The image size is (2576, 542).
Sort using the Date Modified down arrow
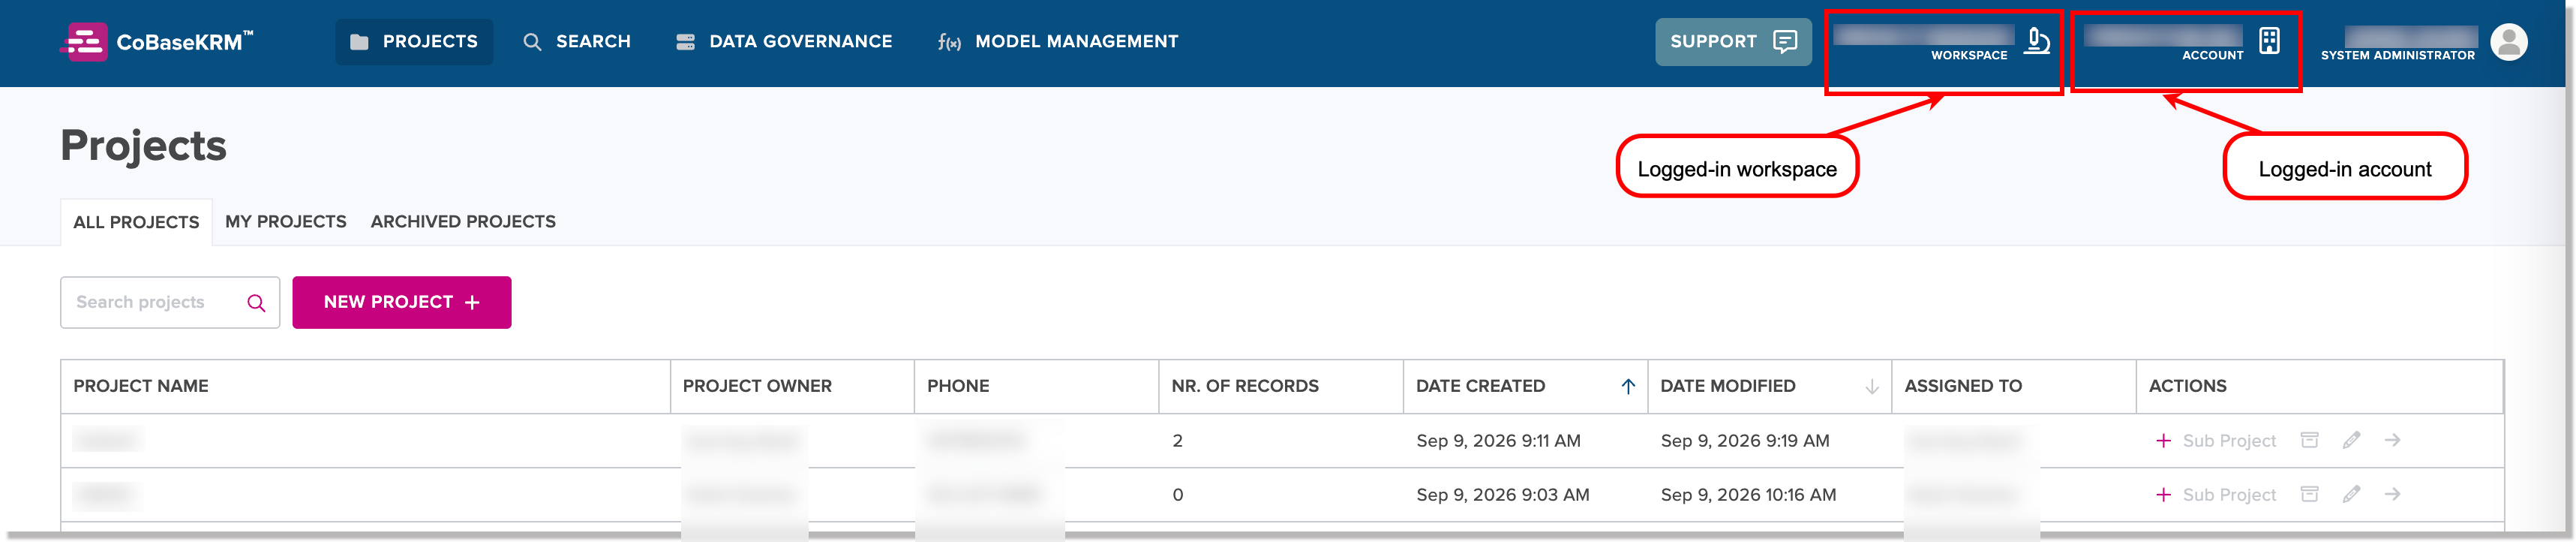click(x=1872, y=386)
